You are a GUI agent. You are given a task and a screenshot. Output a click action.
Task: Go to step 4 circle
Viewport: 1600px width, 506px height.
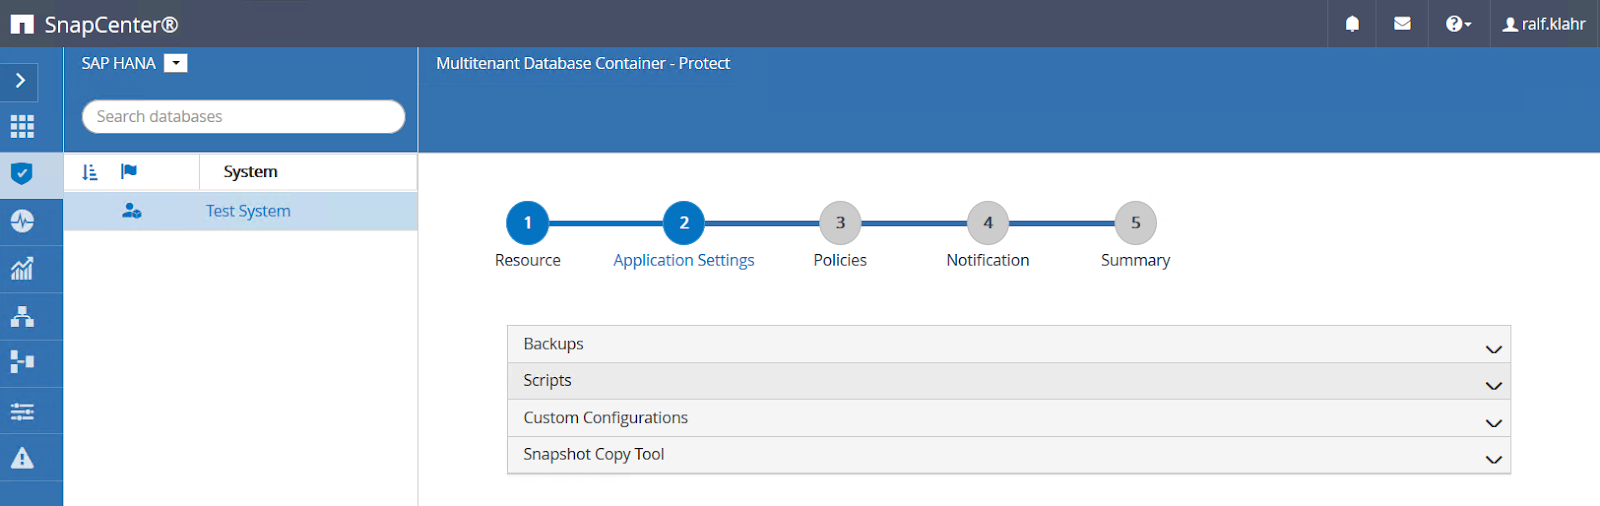(988, 223)
